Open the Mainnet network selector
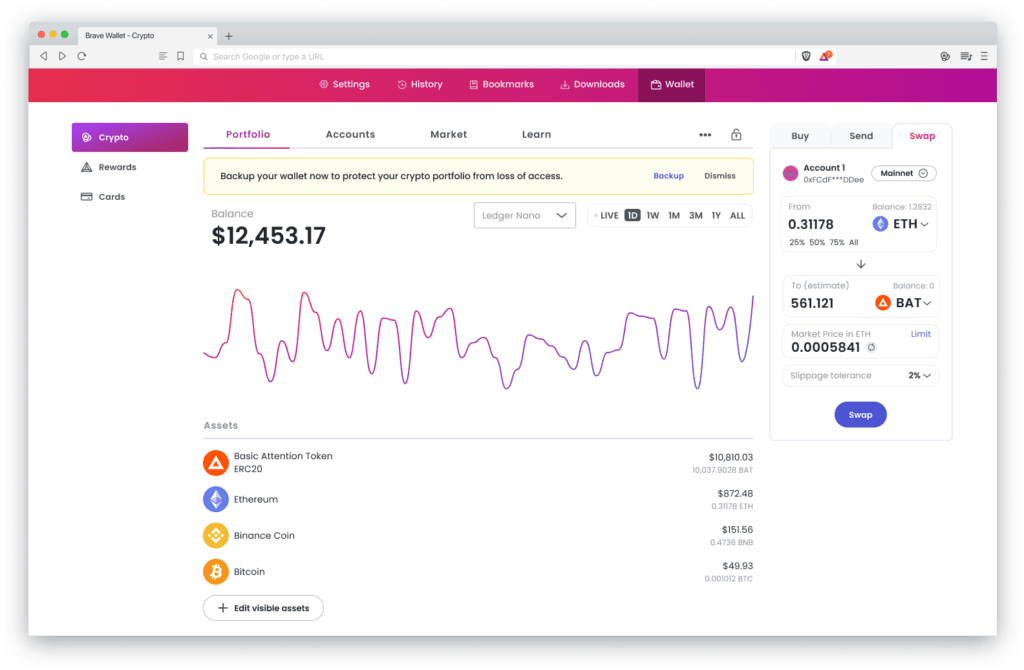Image resolution: width=1024 pixels, height=670 pixels. (904, 173)
